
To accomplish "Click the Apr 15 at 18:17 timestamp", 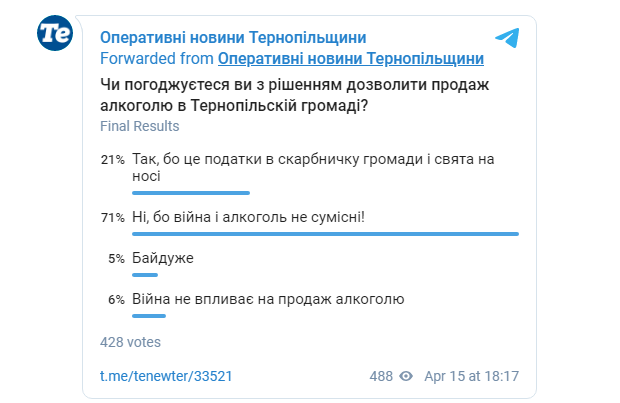I will pos(471,376).
